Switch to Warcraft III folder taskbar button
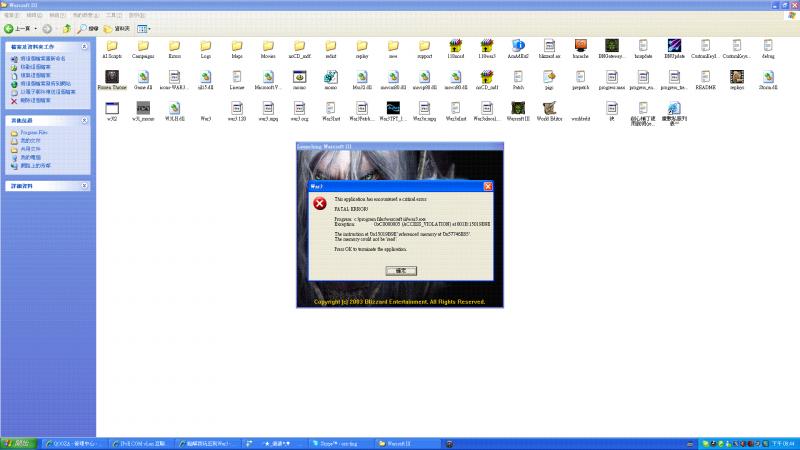Screen dimensions: 800x450 click(408, 444)
